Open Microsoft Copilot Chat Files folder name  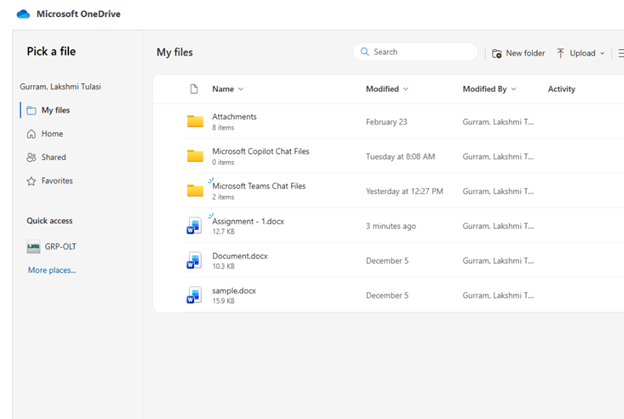click(261, 151)
